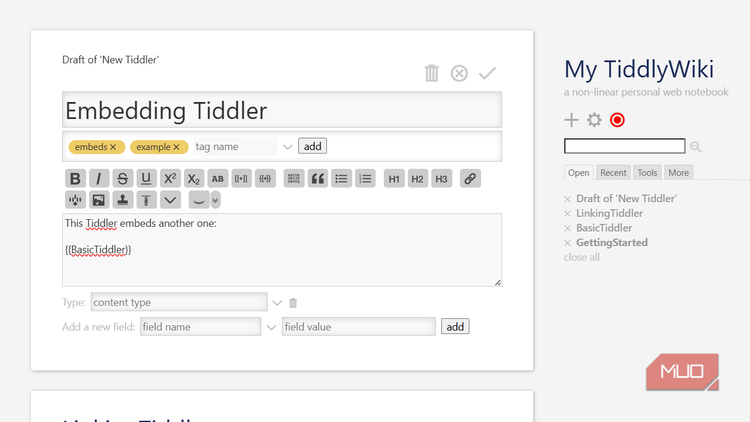Close BasicTiddler from open list
The width and height of the screenshot is (750, 422).
[567, 228]
